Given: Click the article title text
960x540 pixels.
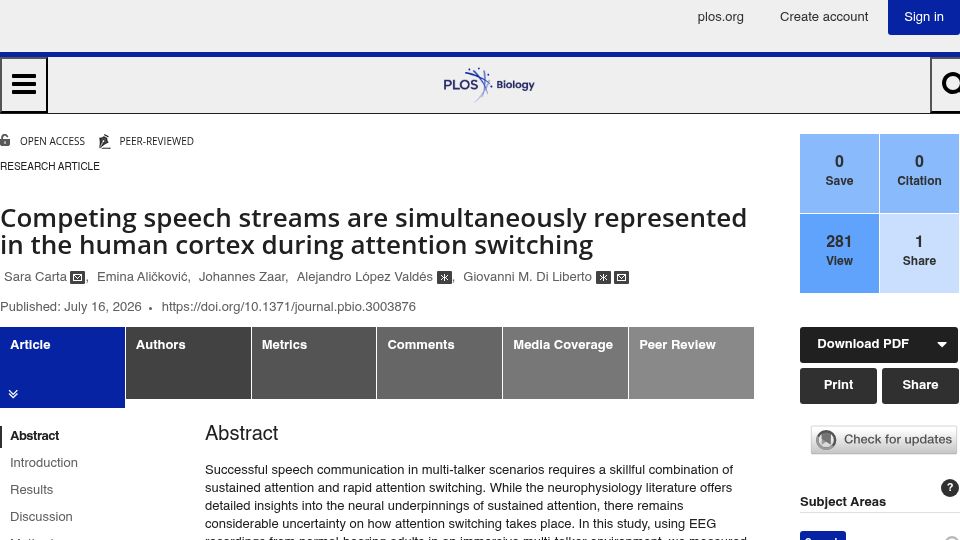Looking at the screenshot, I should pos(373,231).
